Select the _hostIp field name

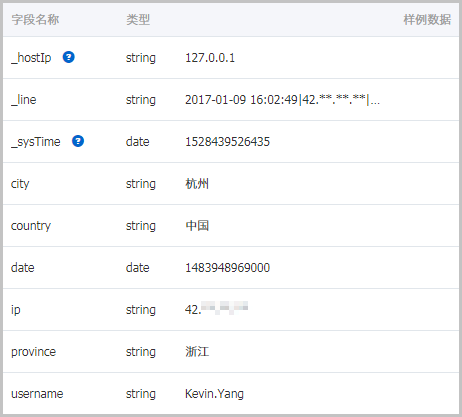[31, 58]
